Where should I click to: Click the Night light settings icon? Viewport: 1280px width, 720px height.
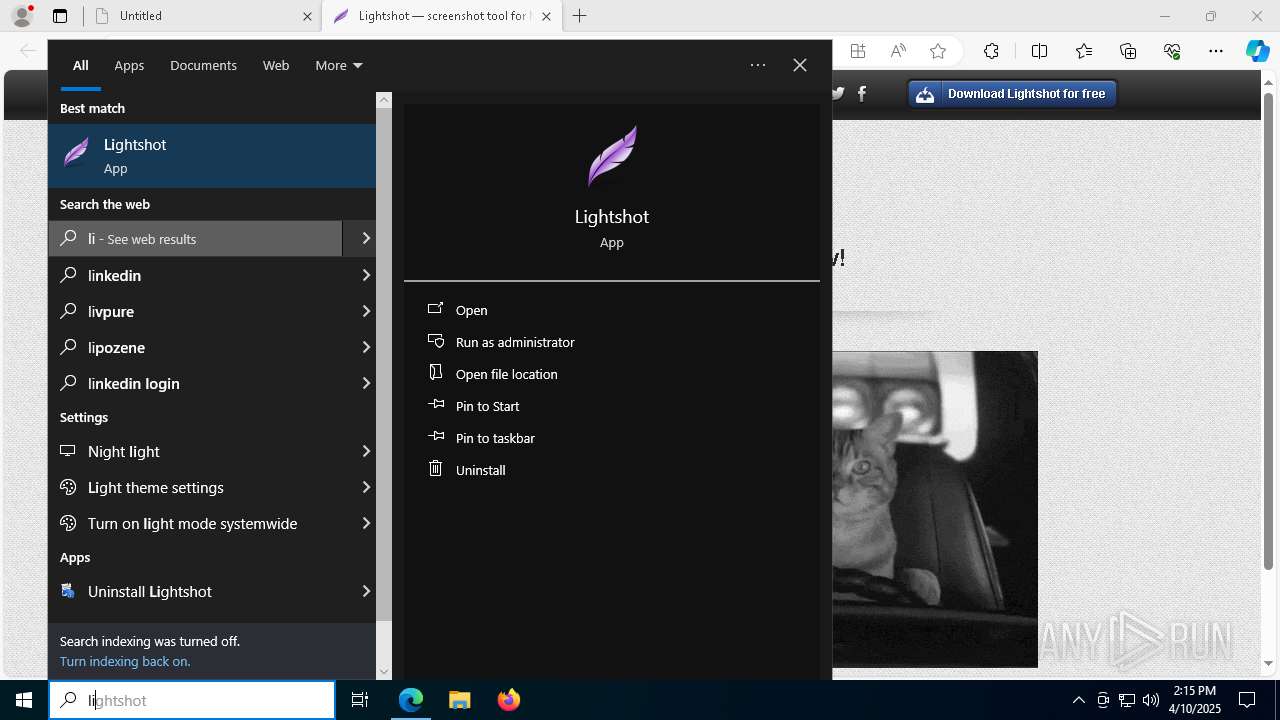coord(68,451)
